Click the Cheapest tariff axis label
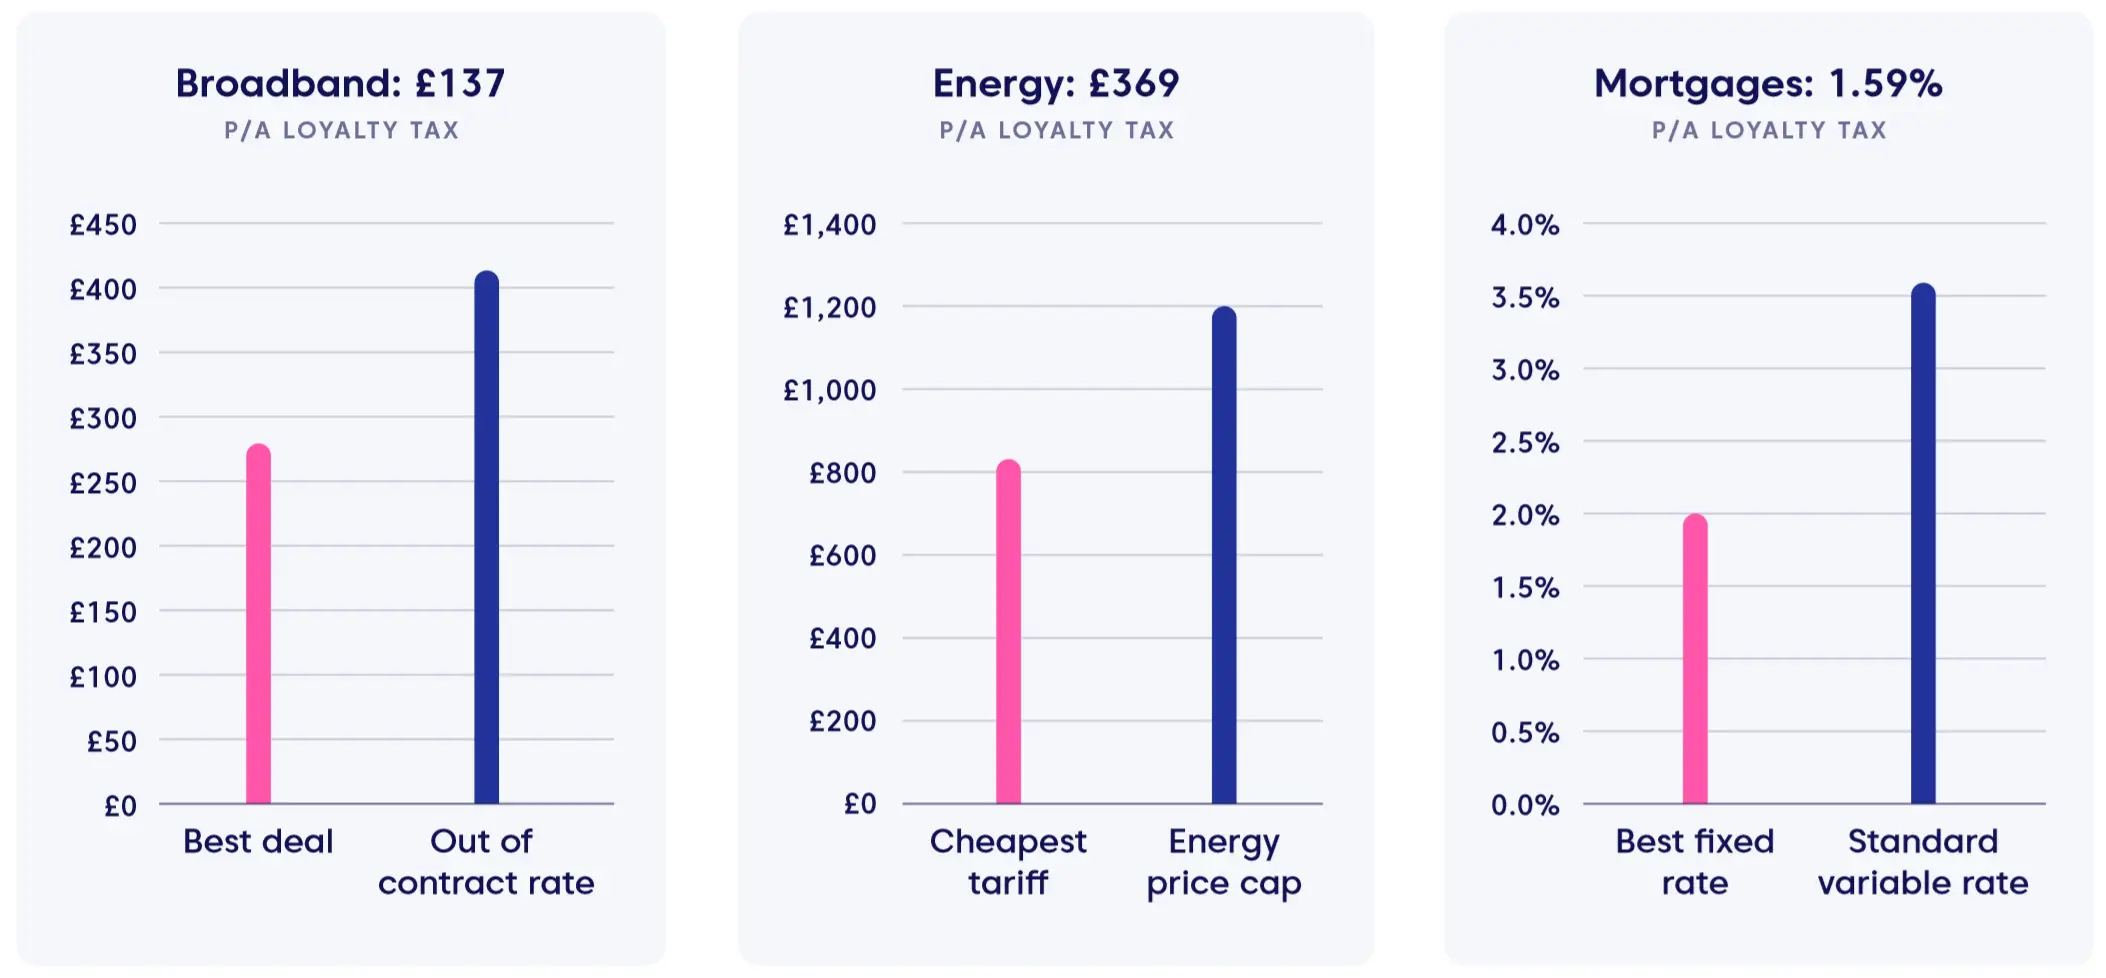Image resolution: width=2106 pixels, height=978 pixels. point(1008,862)
